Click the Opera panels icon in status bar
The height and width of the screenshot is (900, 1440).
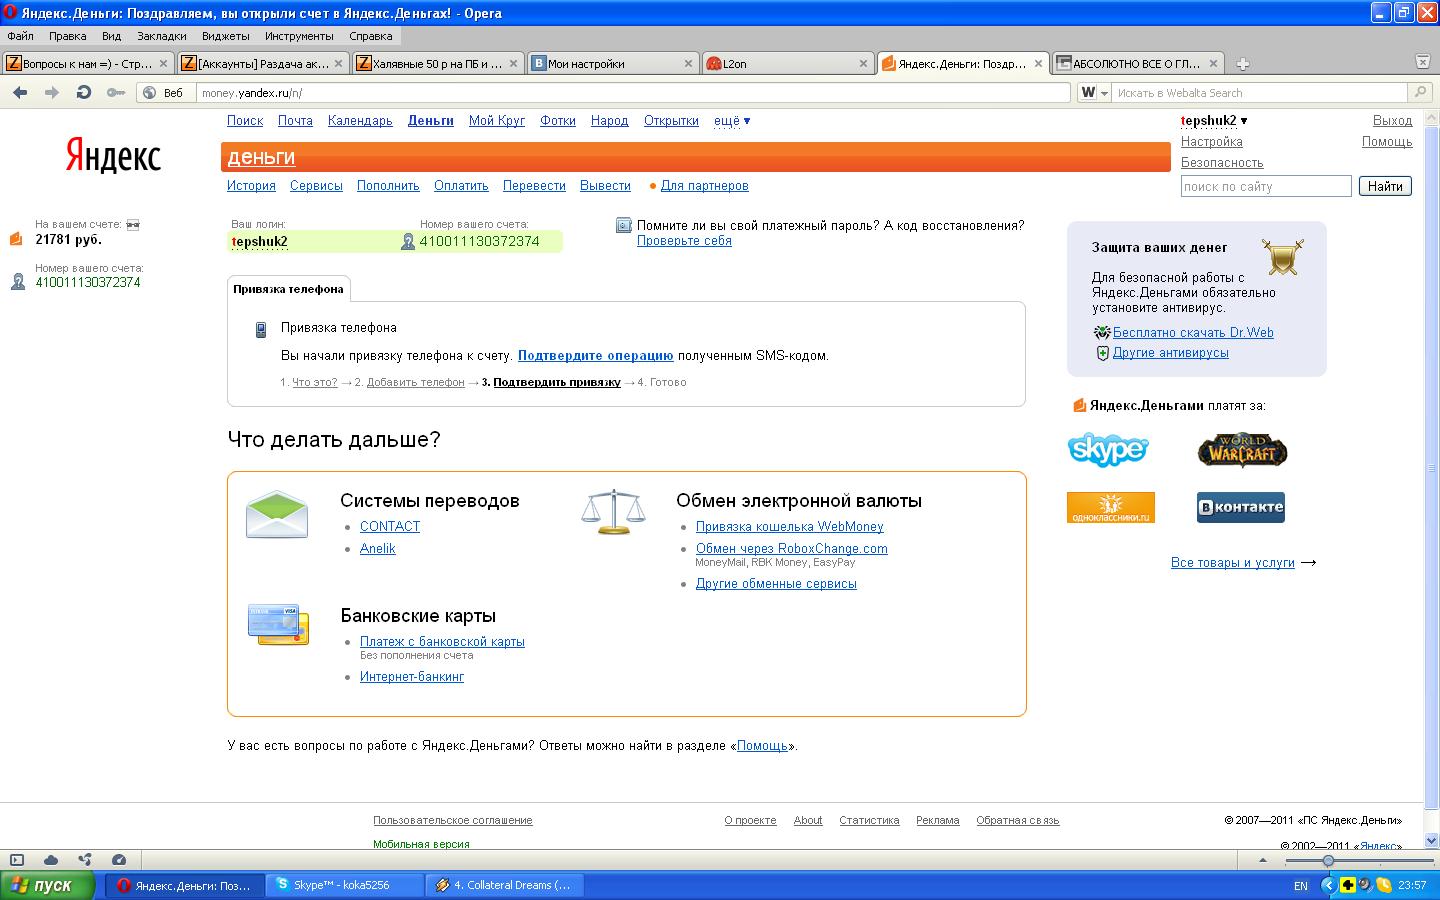tap(17, 859)
